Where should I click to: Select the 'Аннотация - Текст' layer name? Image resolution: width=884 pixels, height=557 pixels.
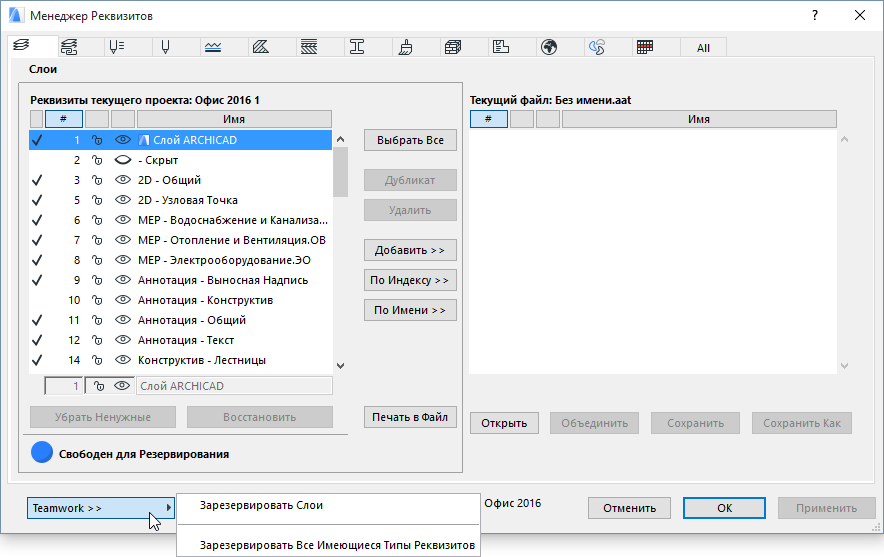[186, 341]
